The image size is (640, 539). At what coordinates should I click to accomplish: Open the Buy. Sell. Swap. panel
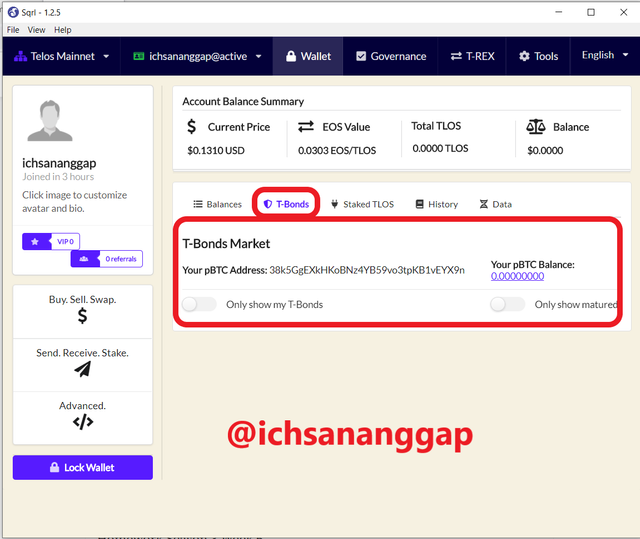pos(83,312)
